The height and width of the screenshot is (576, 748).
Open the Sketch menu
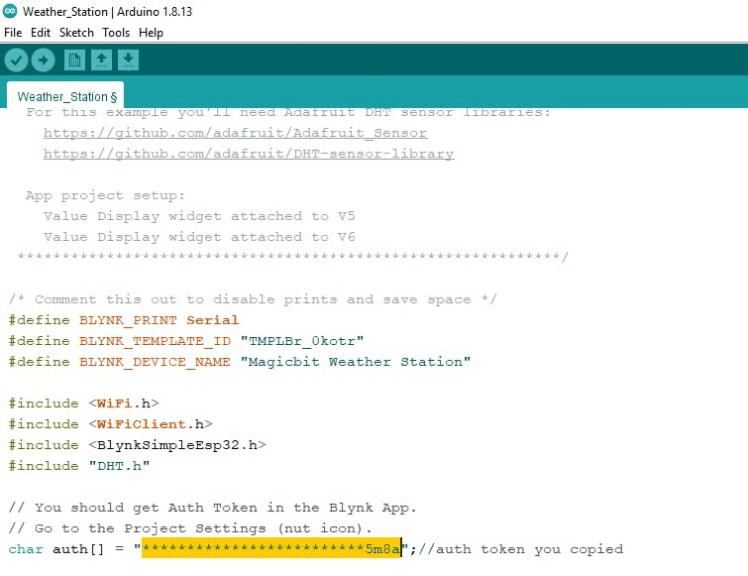[x=76, y=32]
